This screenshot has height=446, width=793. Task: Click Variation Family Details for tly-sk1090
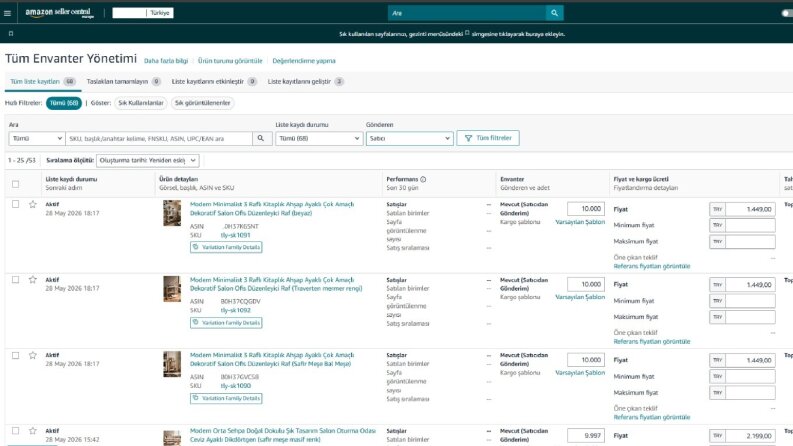click(226, 398)
